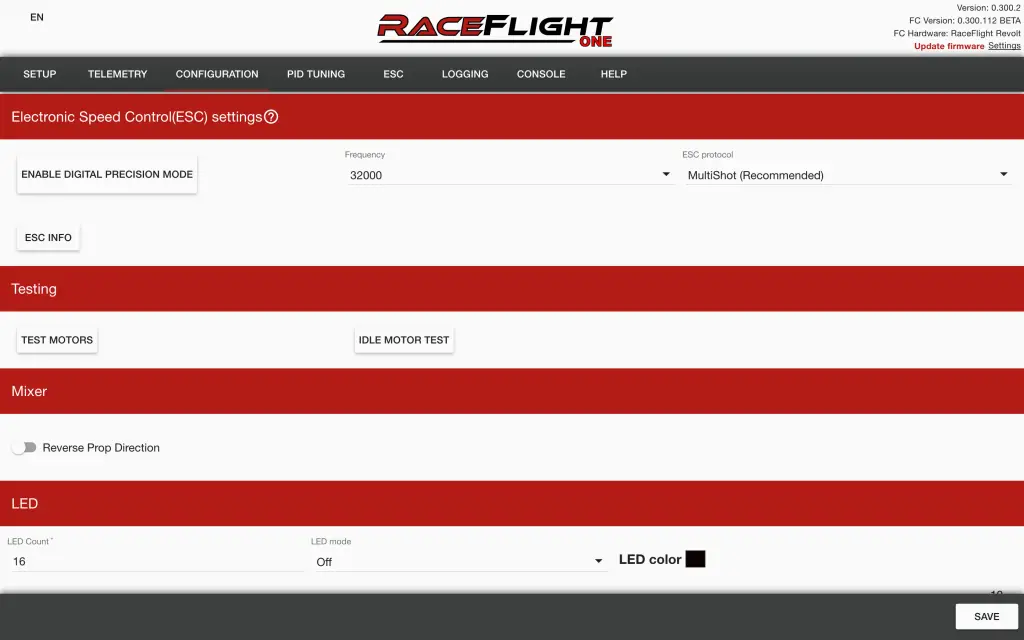Start the motor test
The height and width of the screenshot is (640, 1024).
click(56, 339)
